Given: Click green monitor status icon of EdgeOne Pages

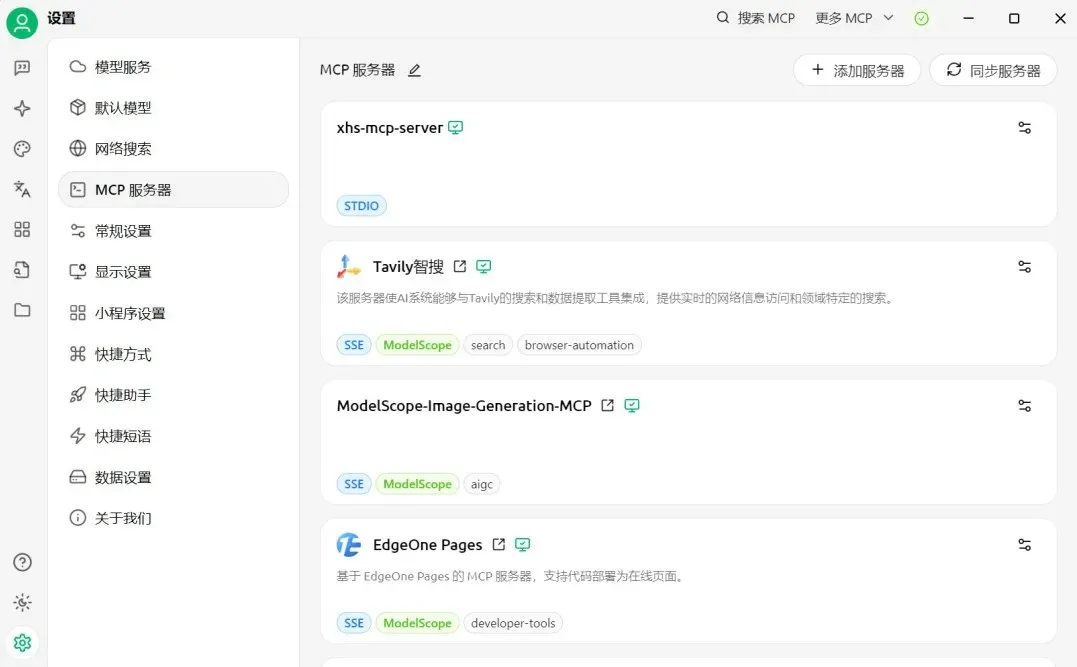Looking at the screenshot, I should pyautogui.click(x=523, y=545).
